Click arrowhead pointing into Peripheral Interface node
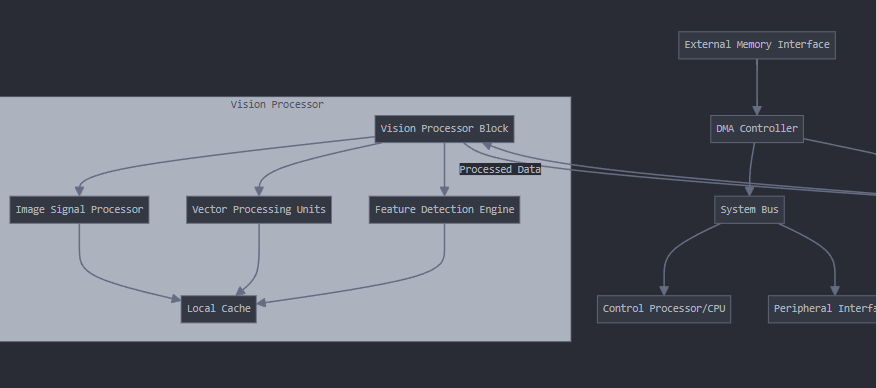Viewport: 877px width, 388px height. pyautogui.click(x=835, y=290)
